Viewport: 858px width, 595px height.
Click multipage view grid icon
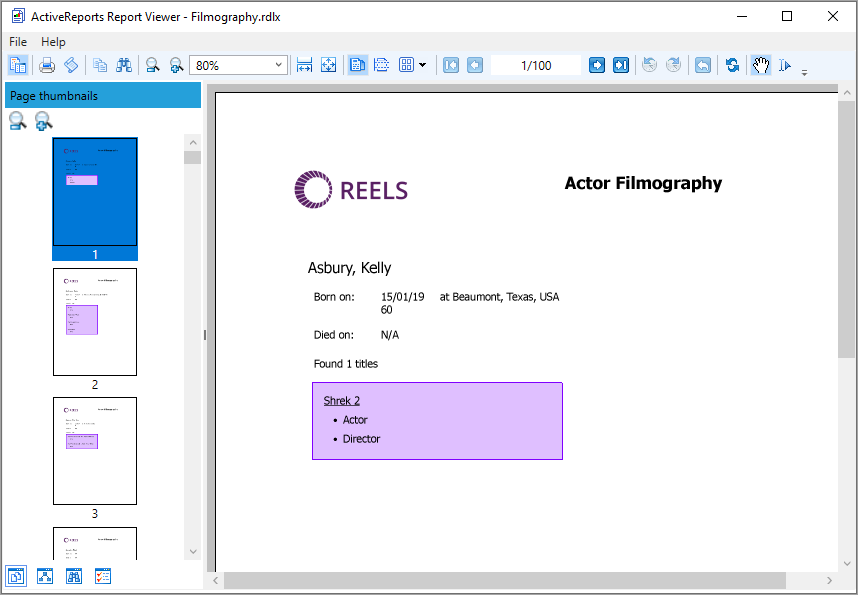click(x=407, y=65)
